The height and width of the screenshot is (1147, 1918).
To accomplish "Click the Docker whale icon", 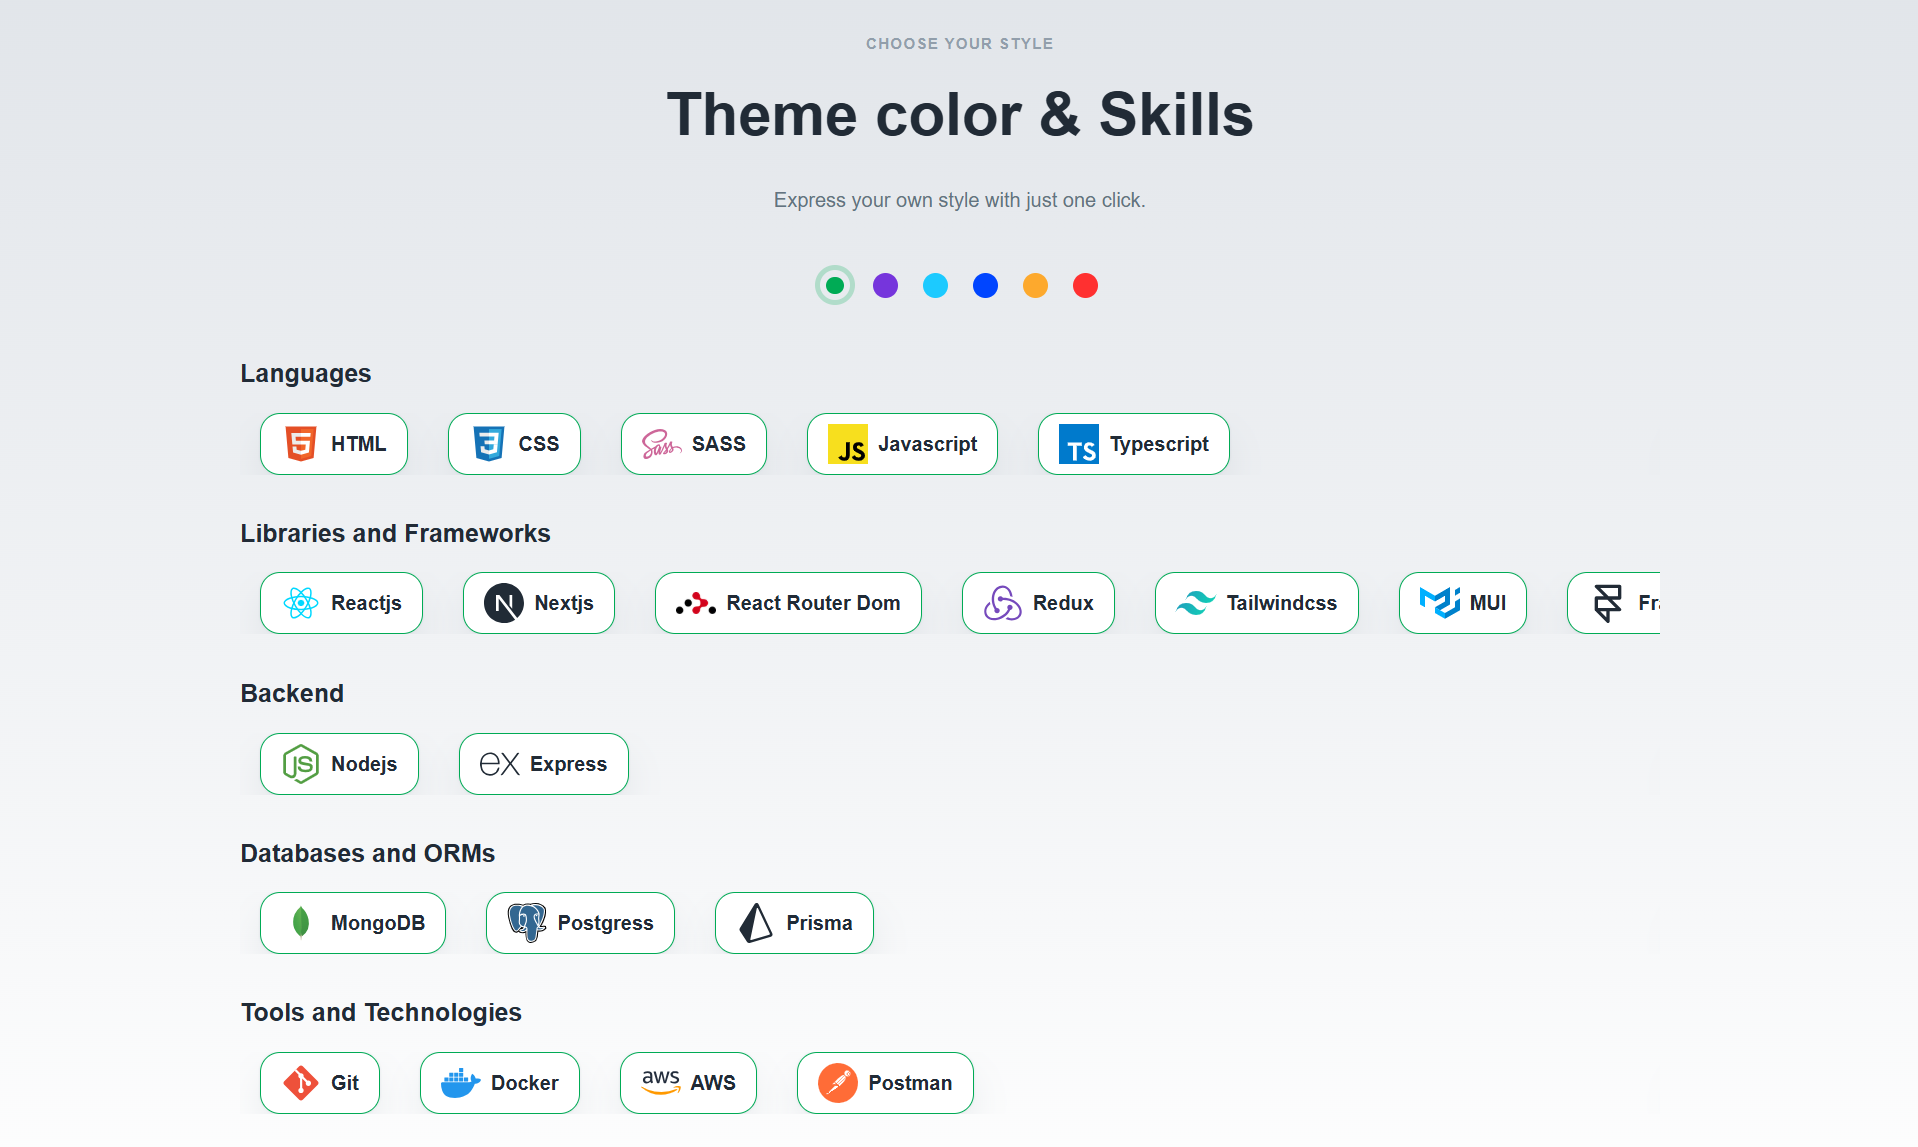I will (x=460, y=1082).
